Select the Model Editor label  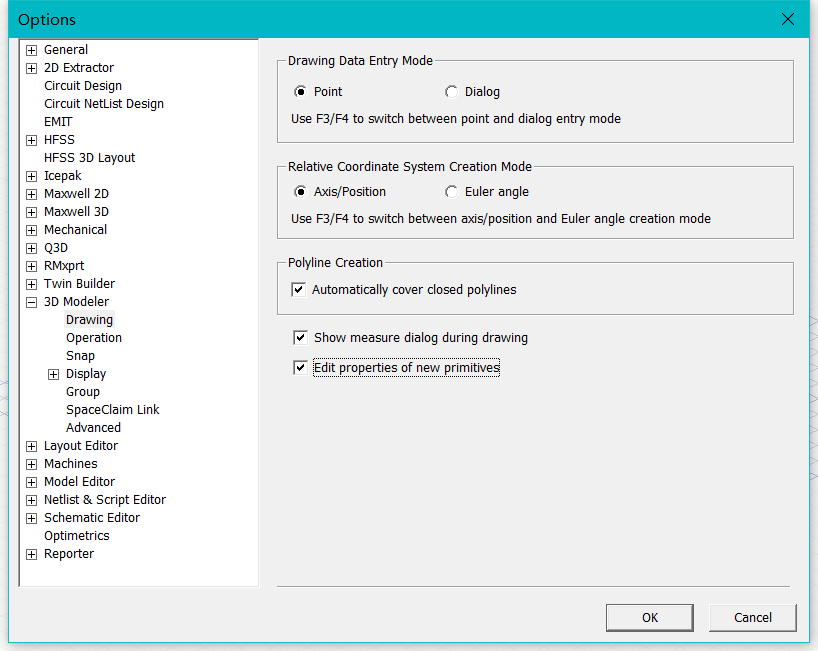(x=79, y=481)
